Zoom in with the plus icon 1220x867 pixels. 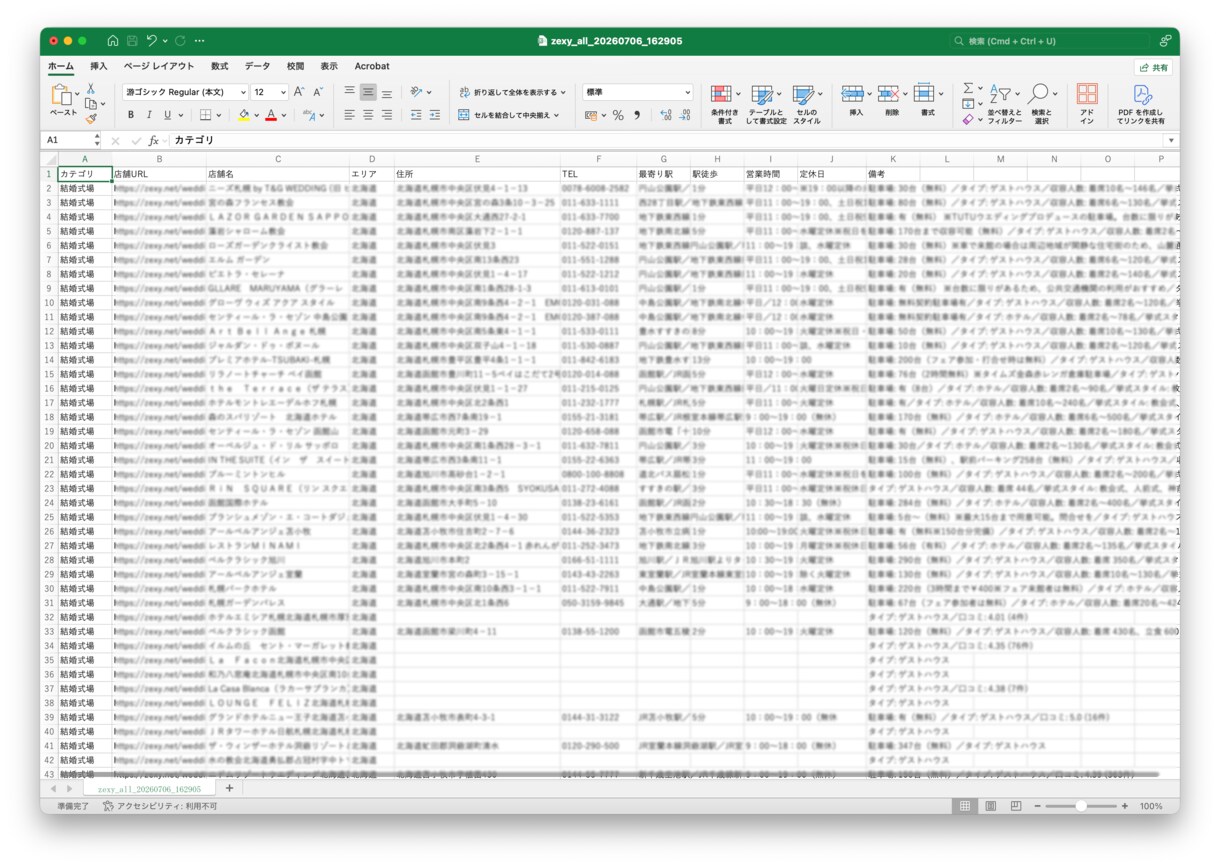pos(1124,806)
